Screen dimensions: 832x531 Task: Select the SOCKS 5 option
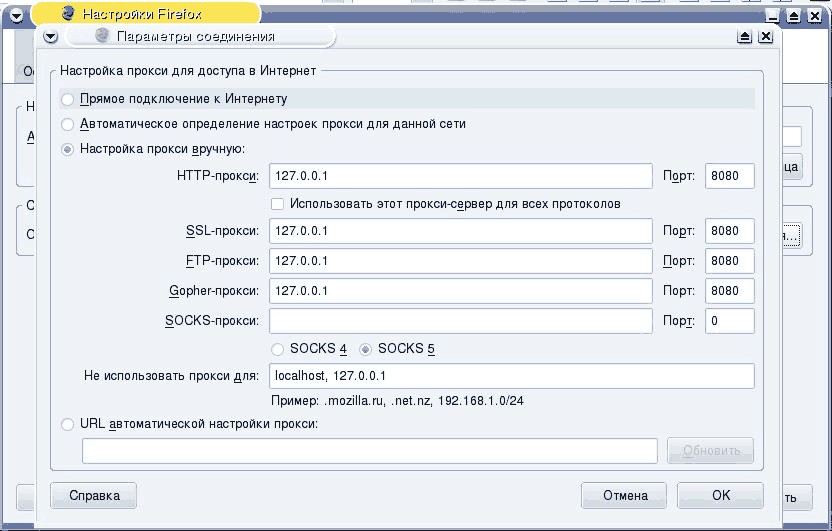click(366, 349)
